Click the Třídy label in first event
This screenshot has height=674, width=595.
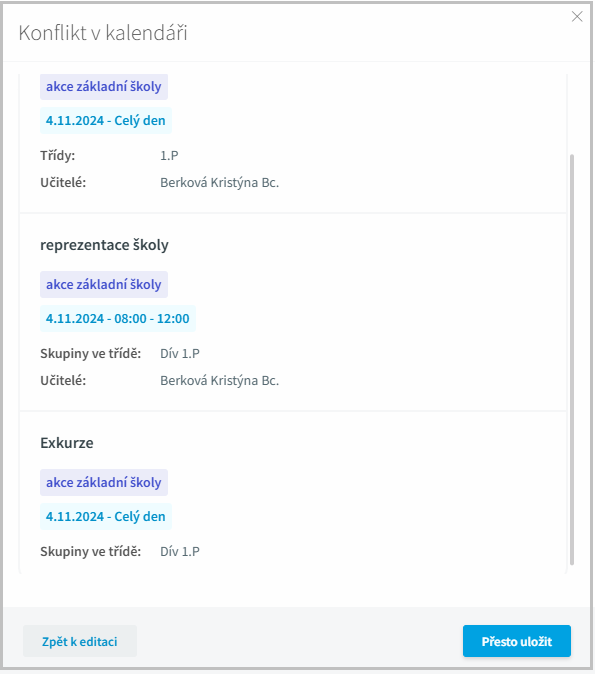[58, 155]
